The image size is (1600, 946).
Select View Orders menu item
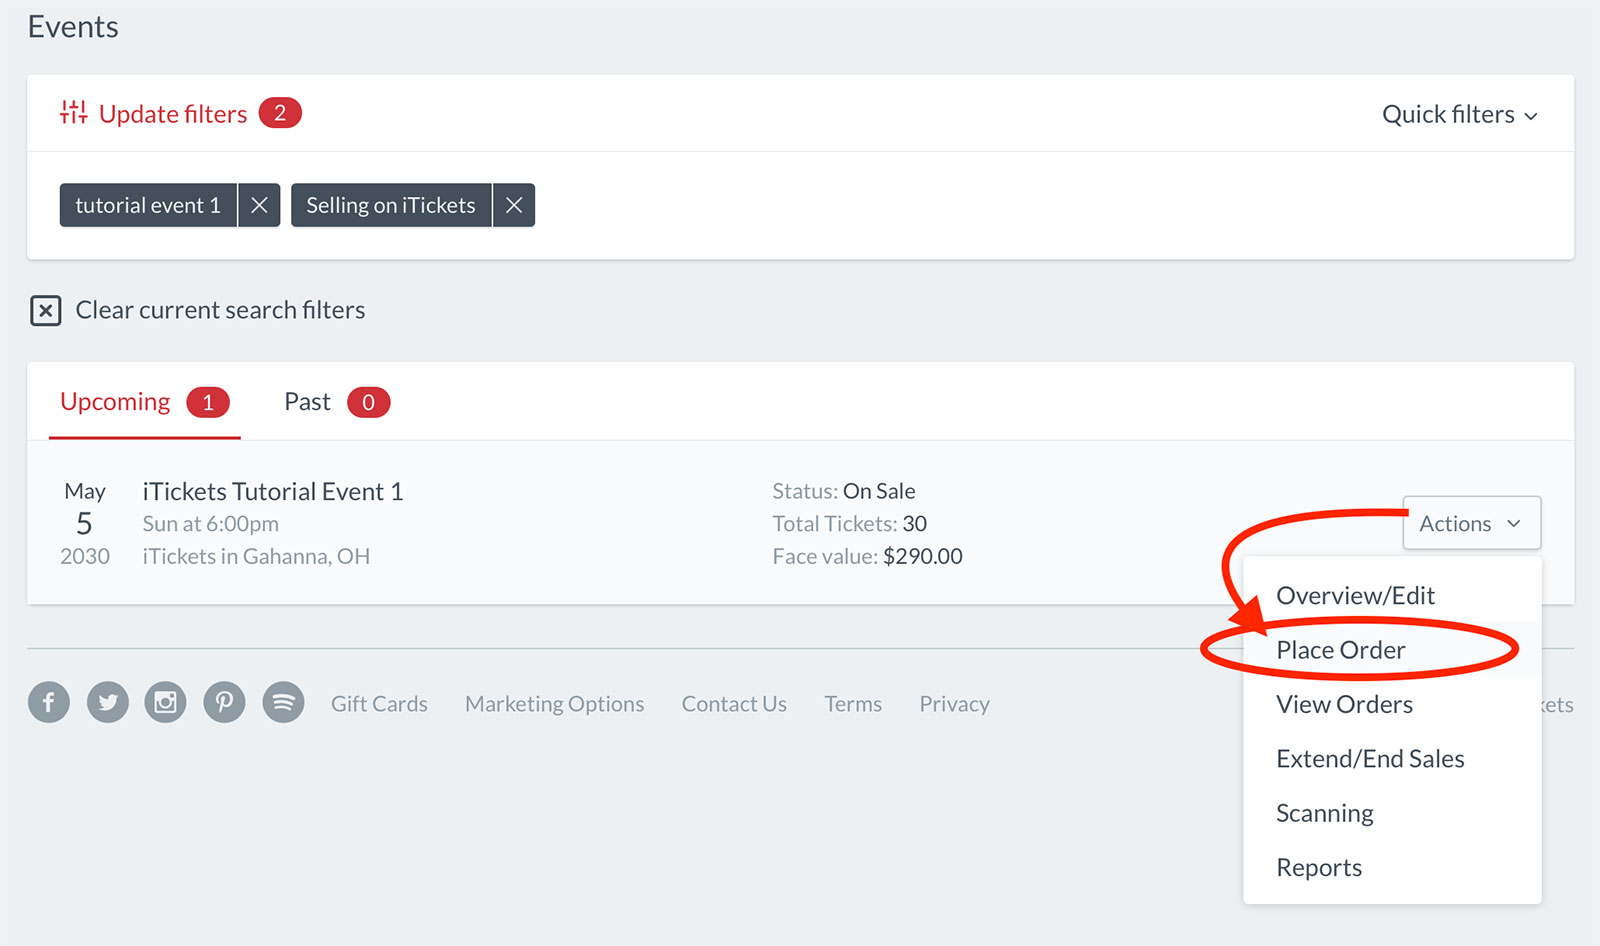point(1344,704)
